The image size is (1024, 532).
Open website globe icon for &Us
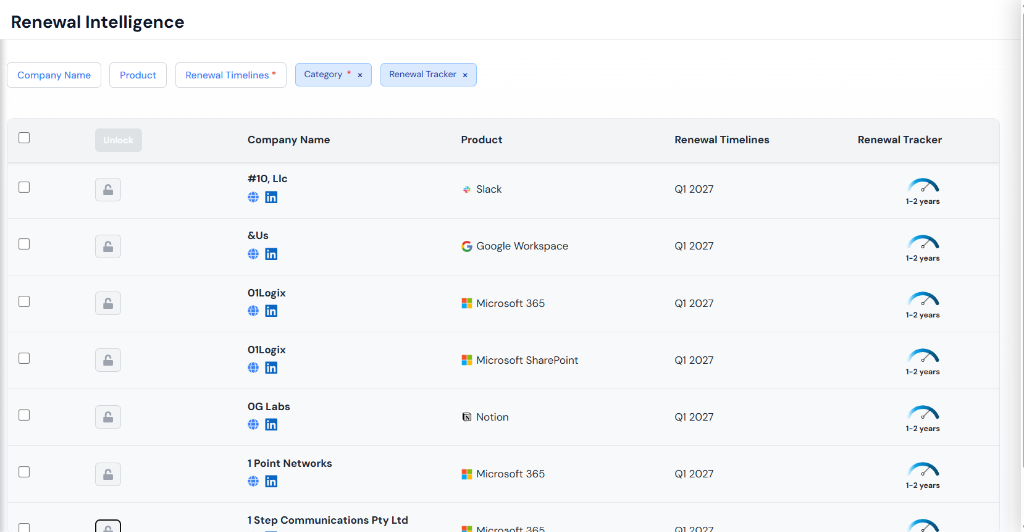pos(253,254)
